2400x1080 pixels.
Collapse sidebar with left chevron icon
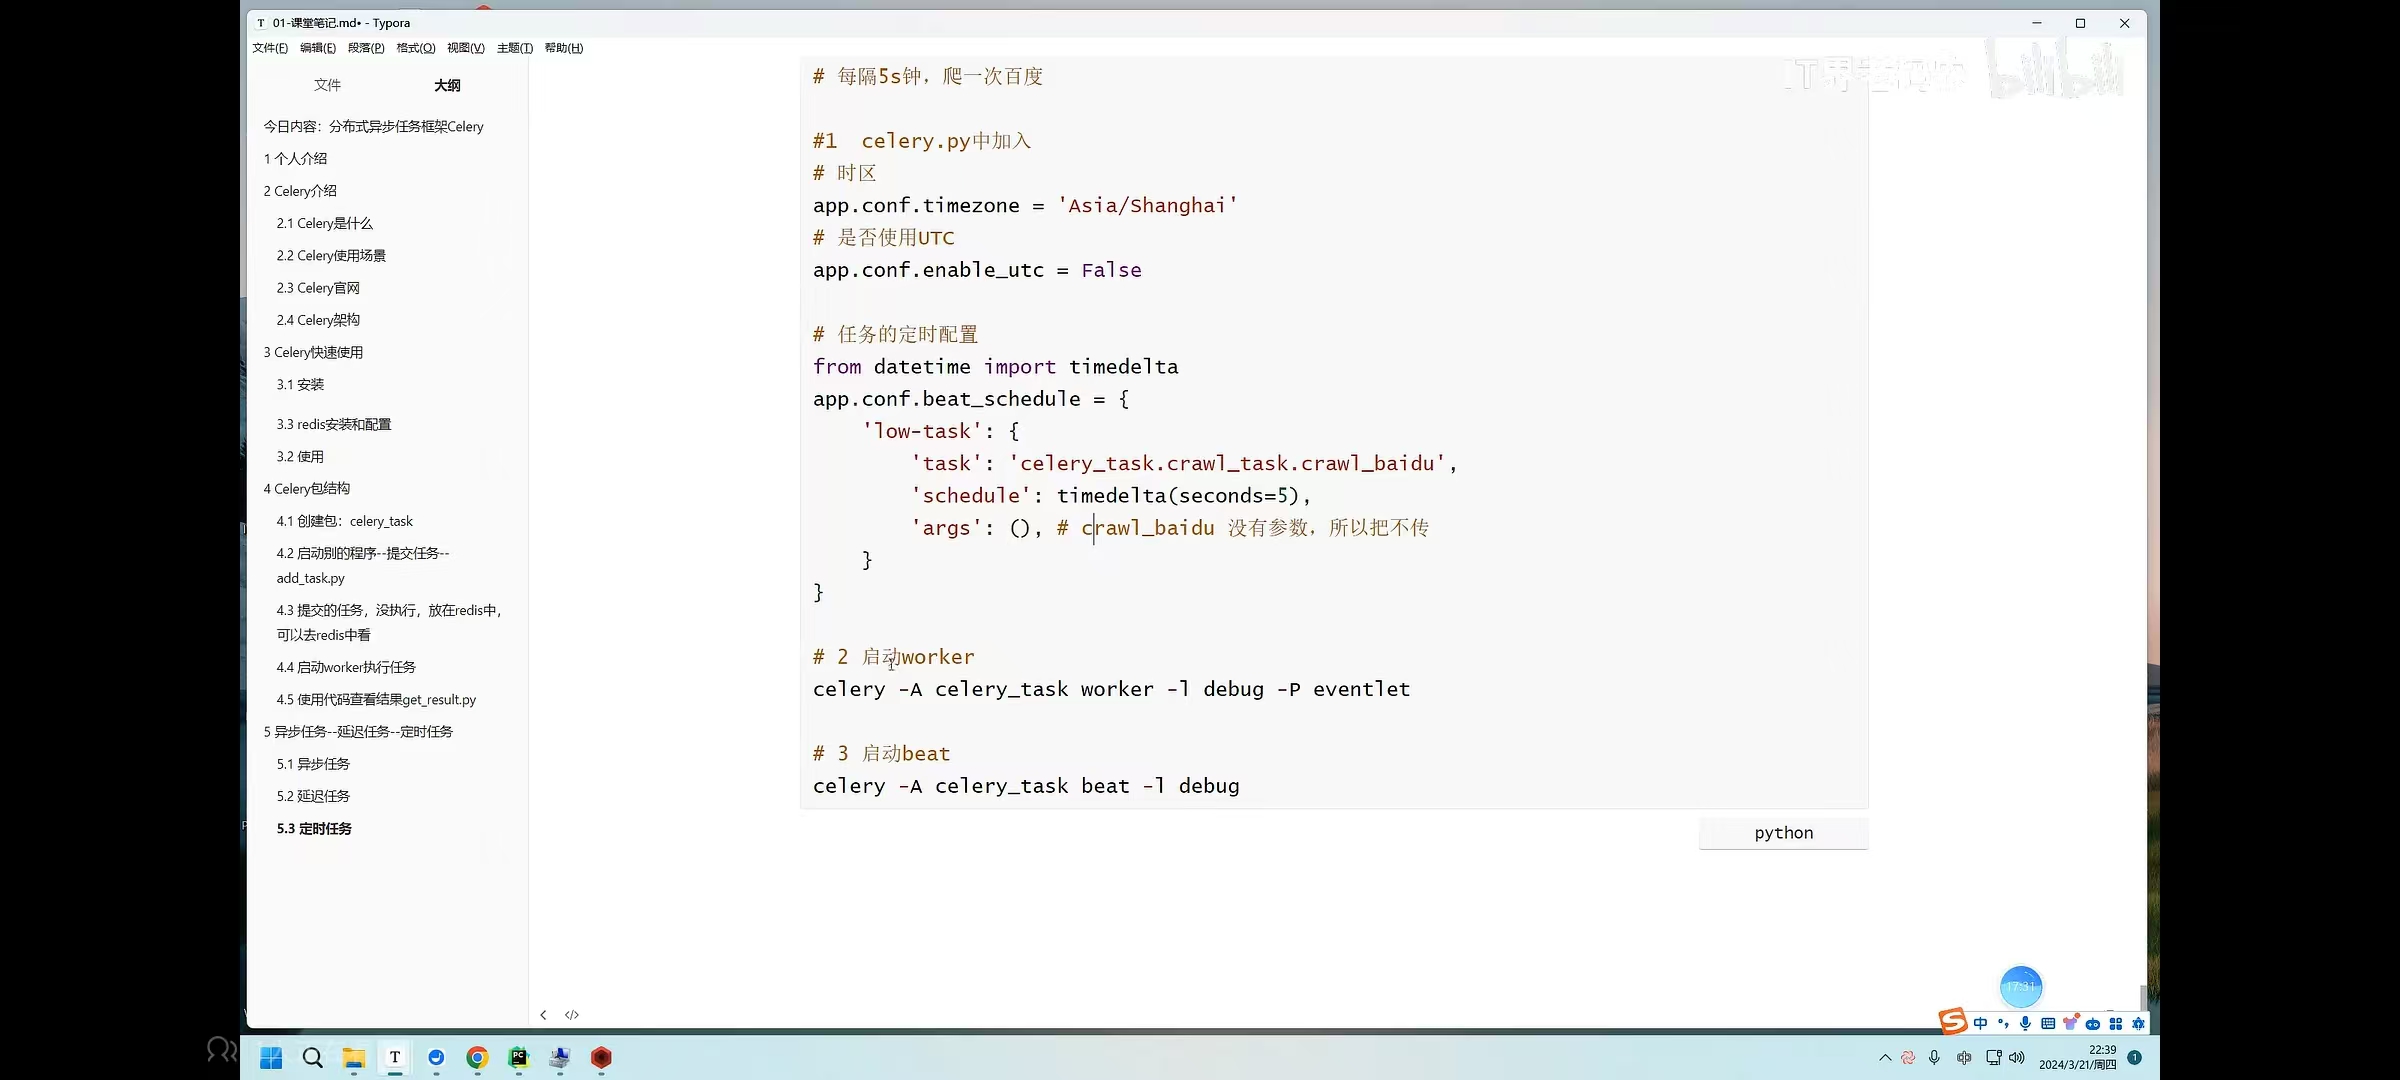tap(543, 1015)
